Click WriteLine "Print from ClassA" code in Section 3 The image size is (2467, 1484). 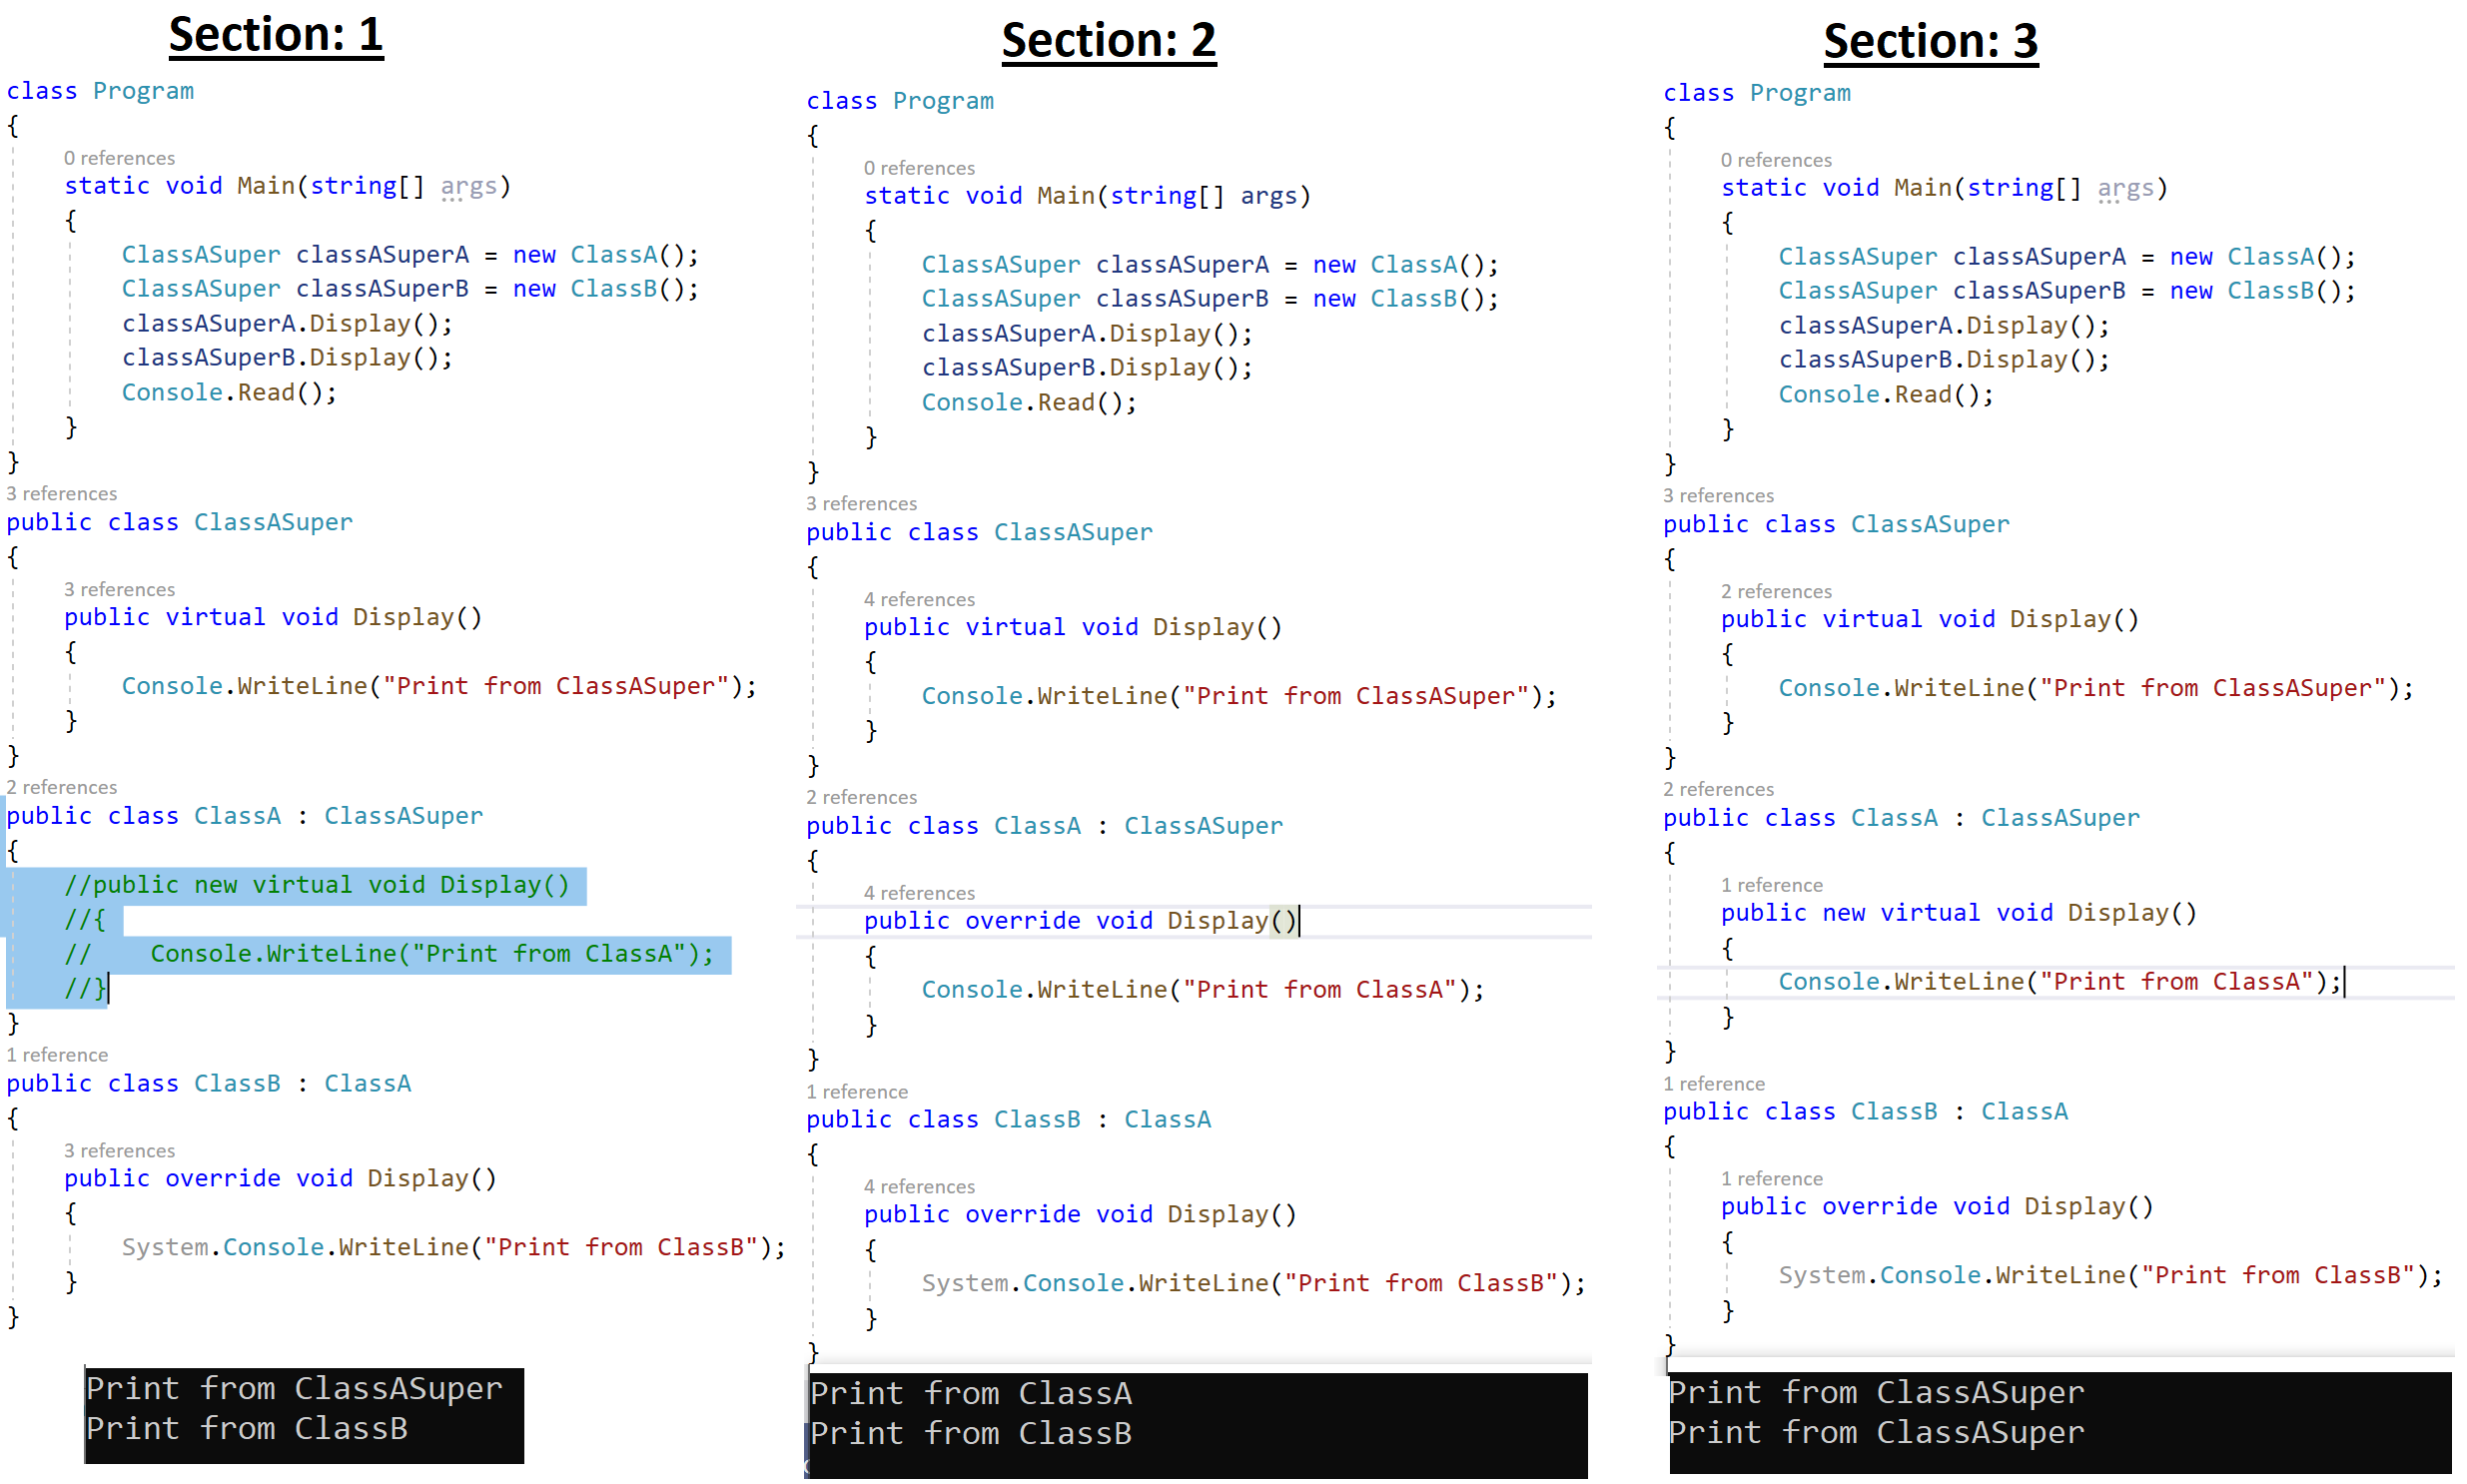(x=2060, y=982)
